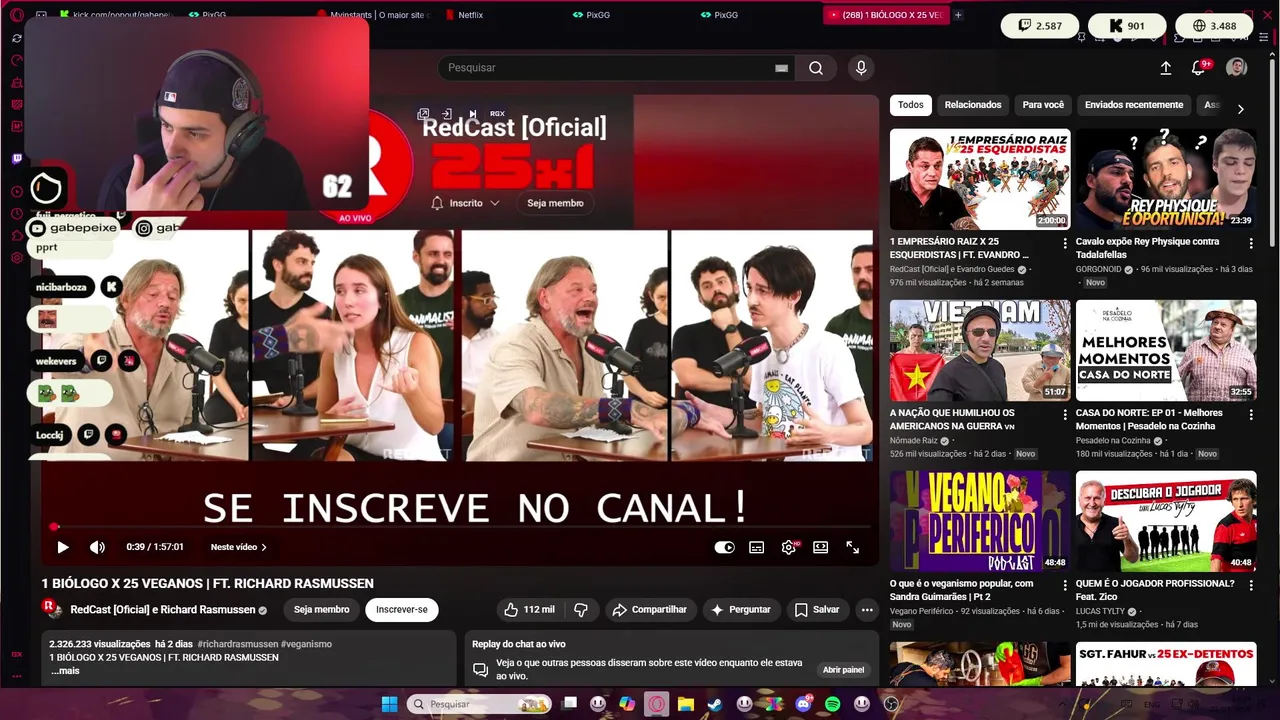1280x720 pixels.
Task: Open options menu for Quem é o Jogador Profissional
Action: pyautogui.click(x=1250, y=585)
